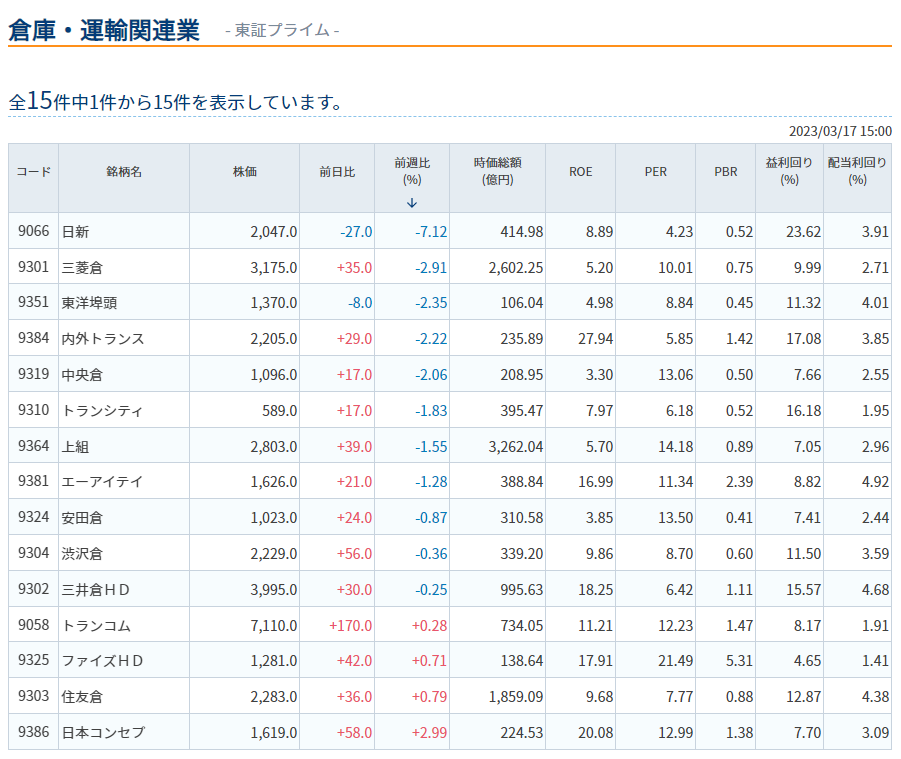The height and width of the screenshot is (759, 901).
Task: Click market cap 3,262.04 of 上組
Action: (515, 446)
